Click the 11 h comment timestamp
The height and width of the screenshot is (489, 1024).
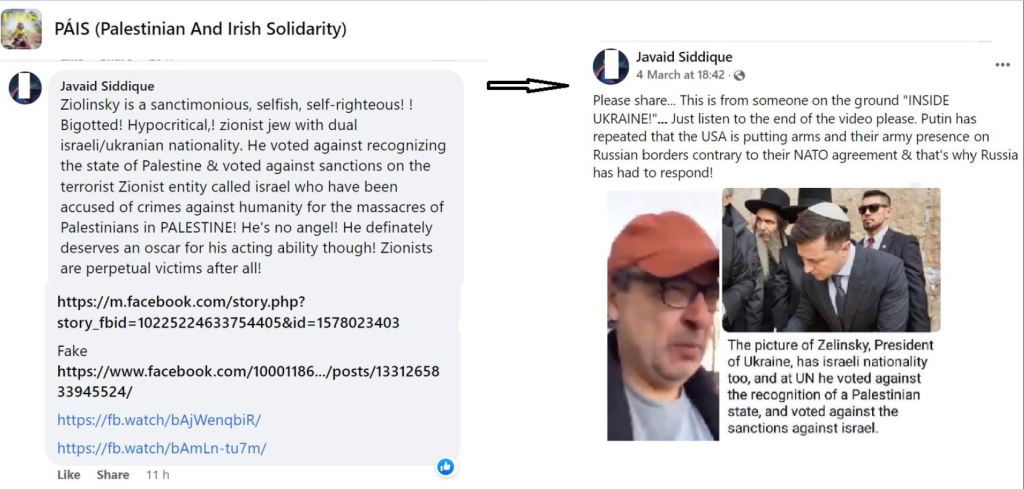(x=157, y=475)
